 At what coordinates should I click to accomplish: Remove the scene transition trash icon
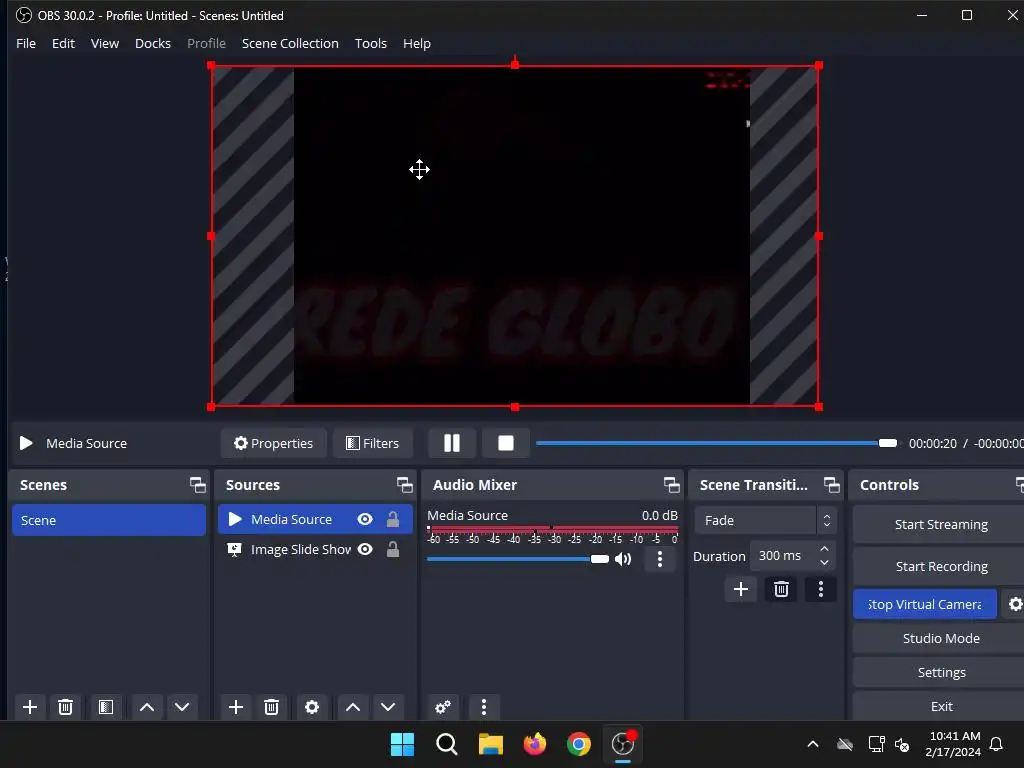point(781,590)
